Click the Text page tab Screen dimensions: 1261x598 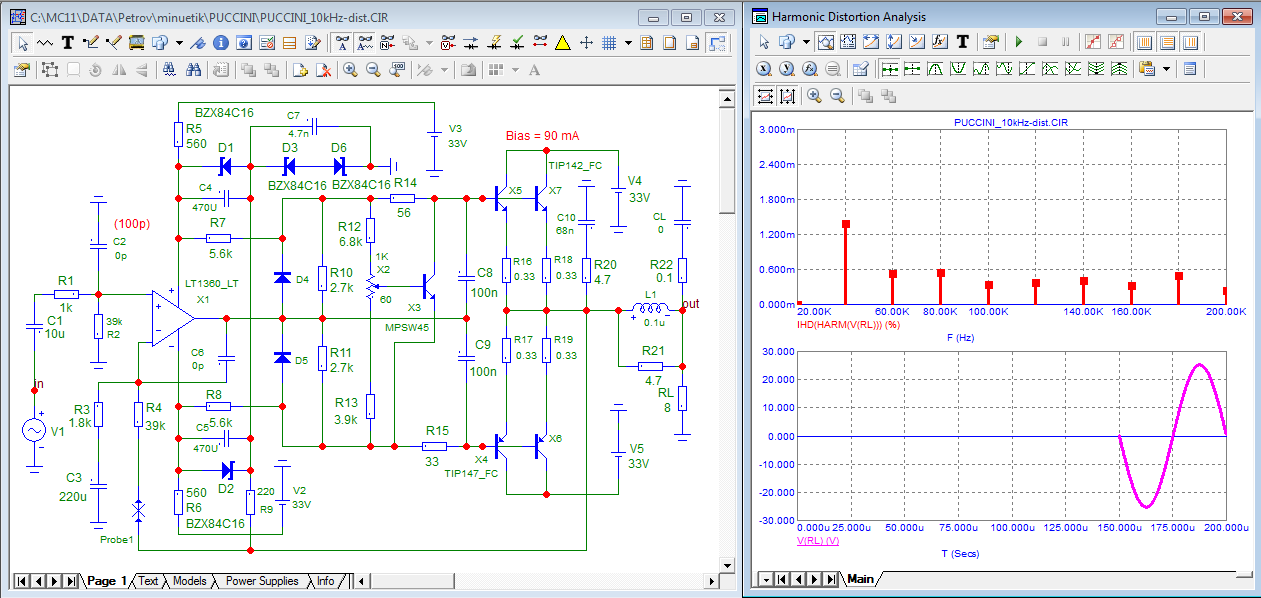[148, 581]
